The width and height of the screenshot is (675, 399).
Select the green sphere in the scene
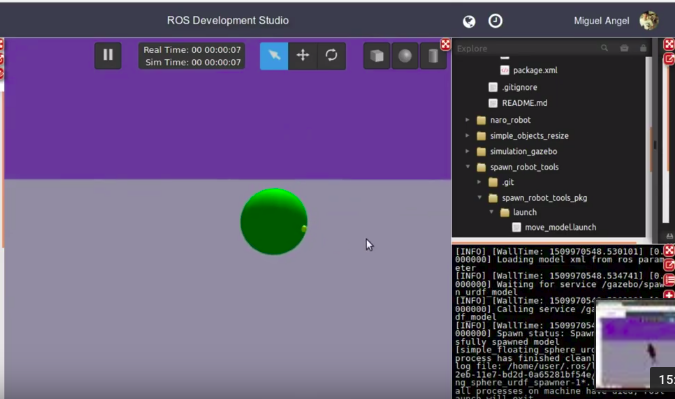(x=274, y=221)
